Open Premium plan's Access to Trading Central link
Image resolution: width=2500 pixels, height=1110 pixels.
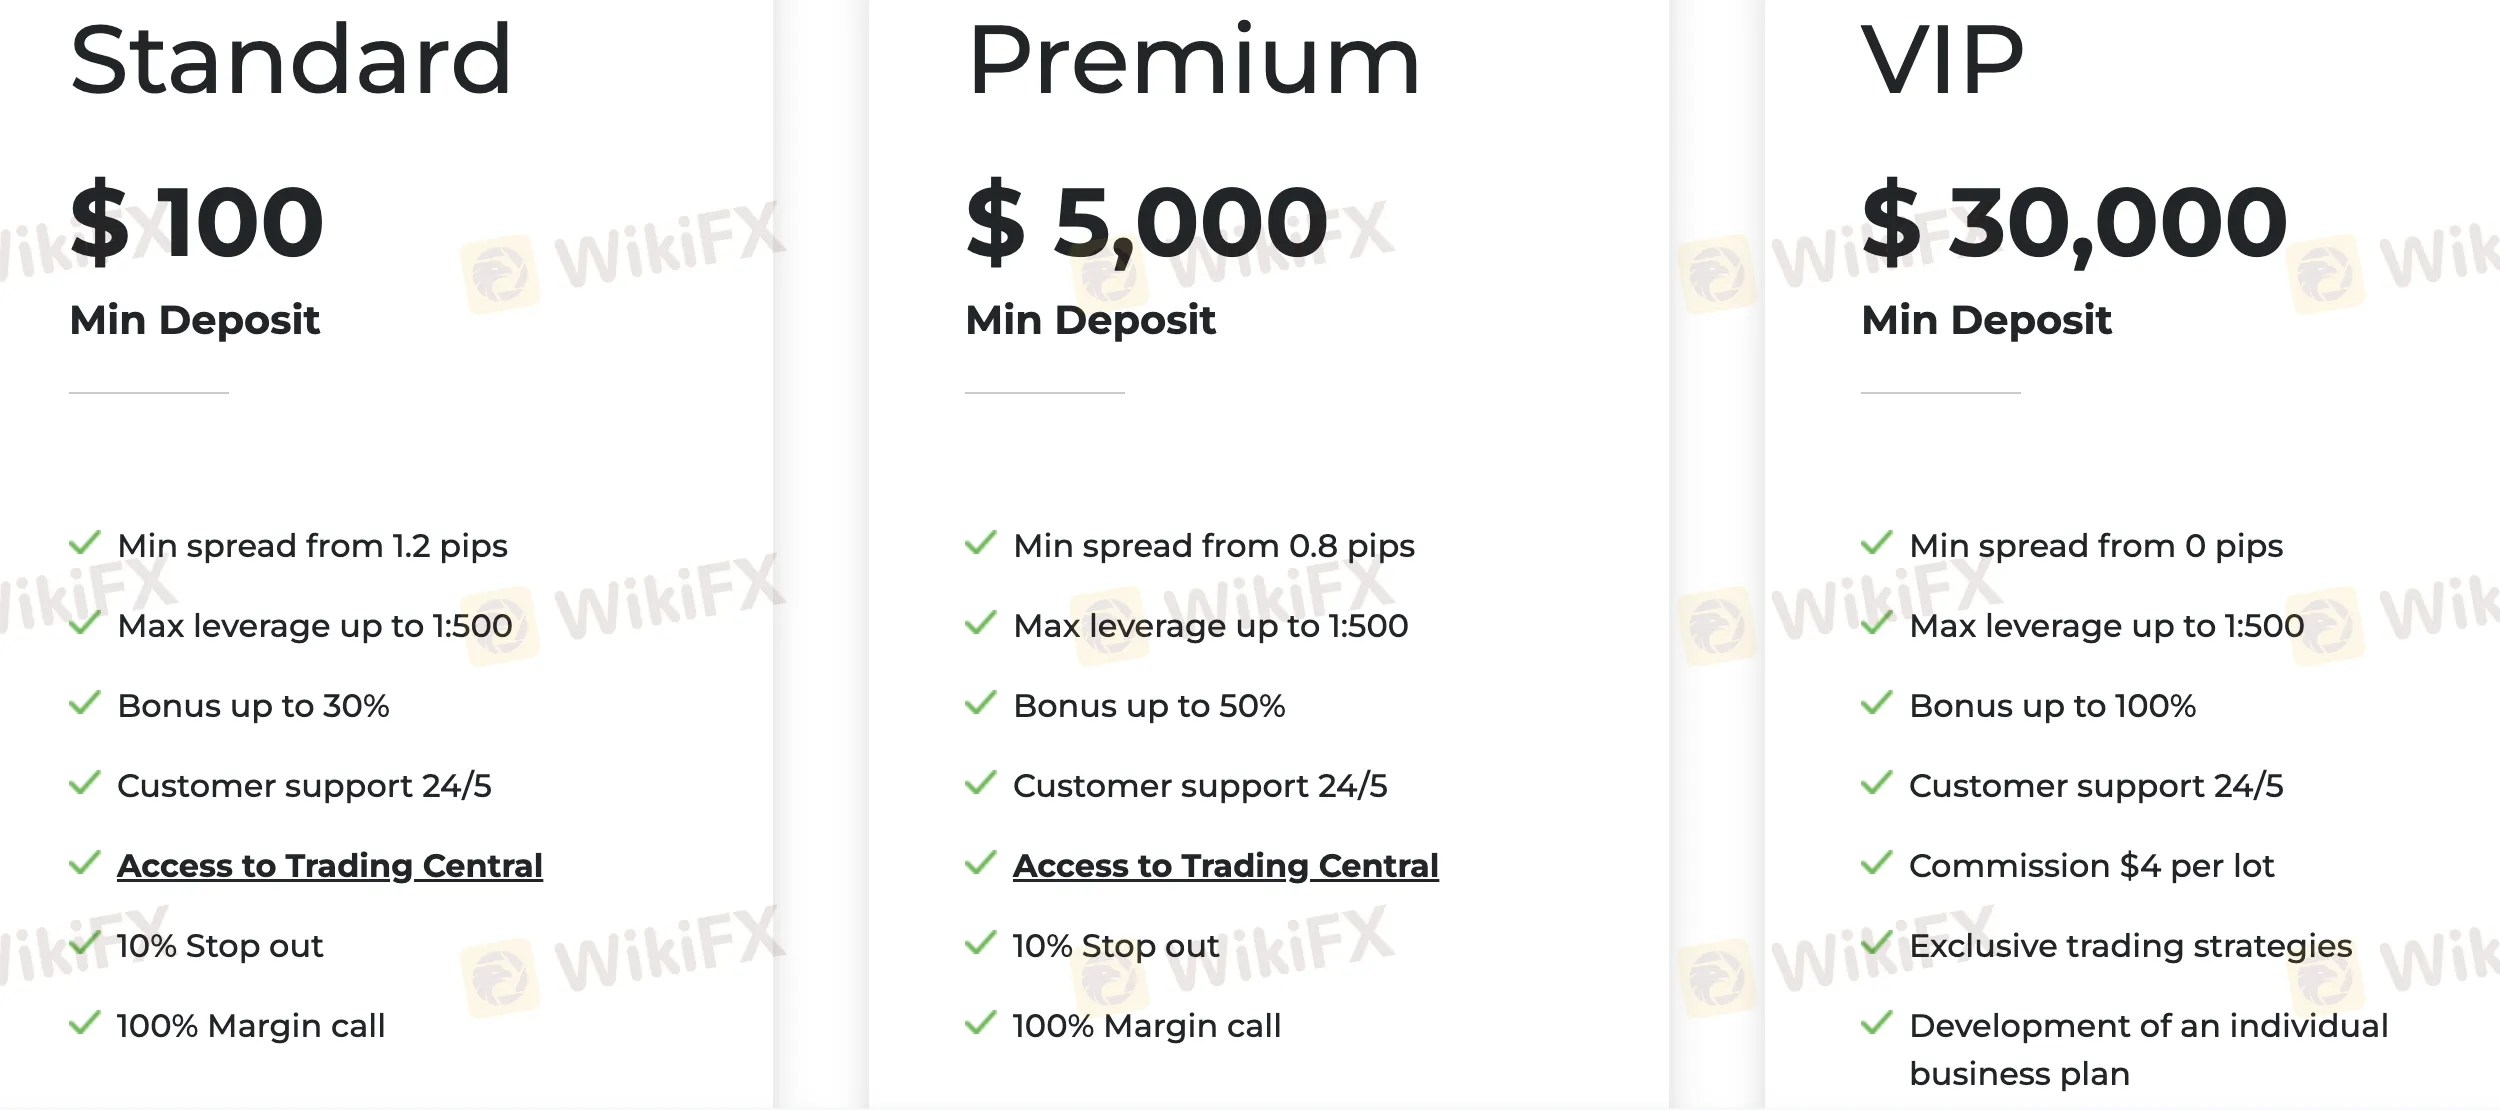click(x=1226, y=866)
